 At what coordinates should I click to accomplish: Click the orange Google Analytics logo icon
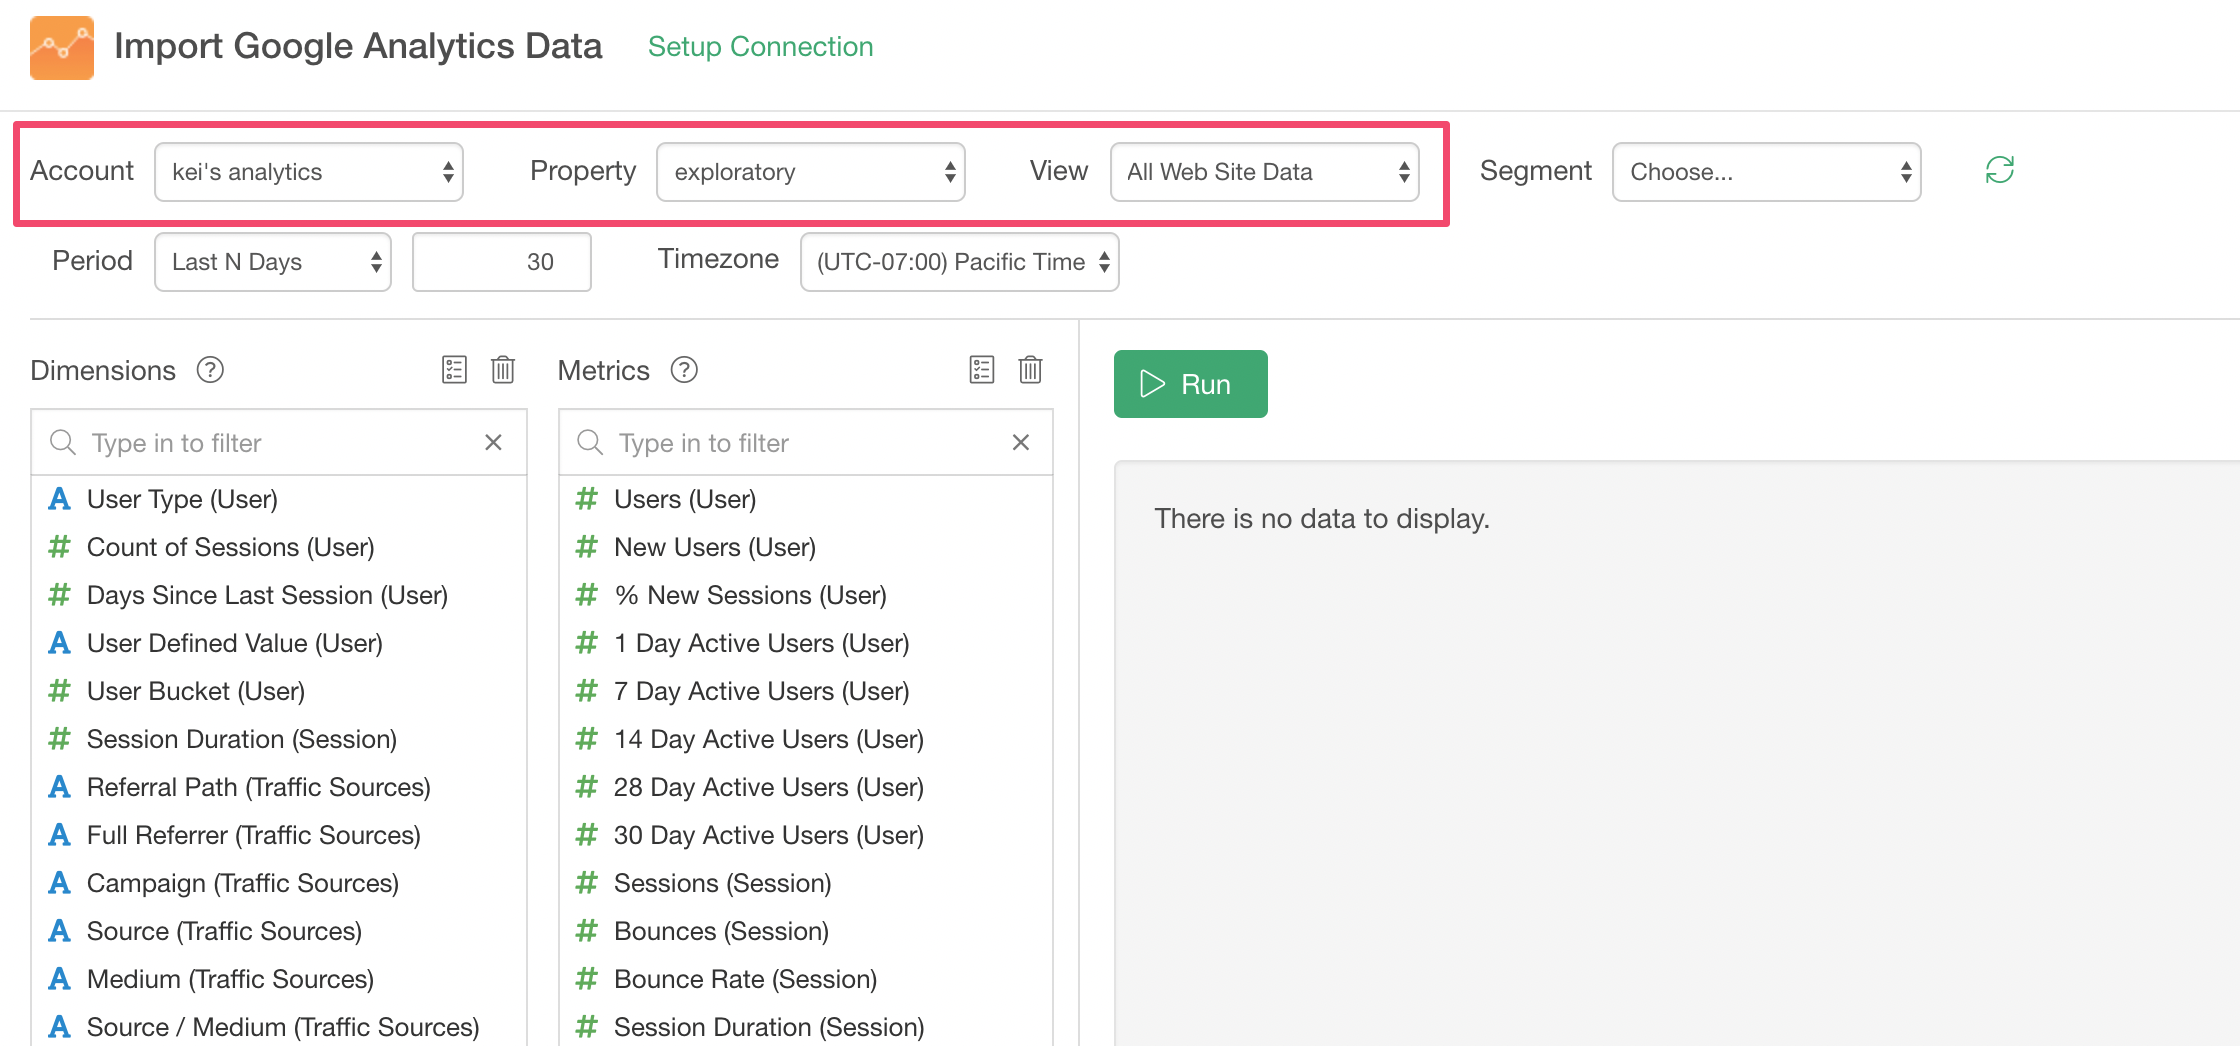tap(62, 48)
